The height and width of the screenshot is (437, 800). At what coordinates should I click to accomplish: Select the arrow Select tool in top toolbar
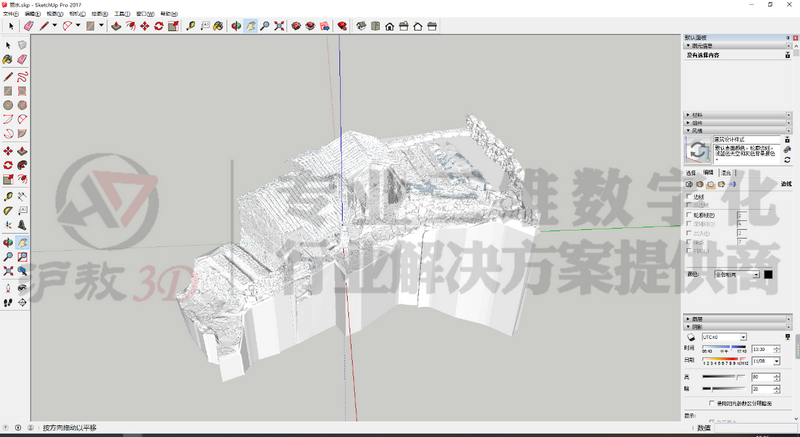(11, 26)
